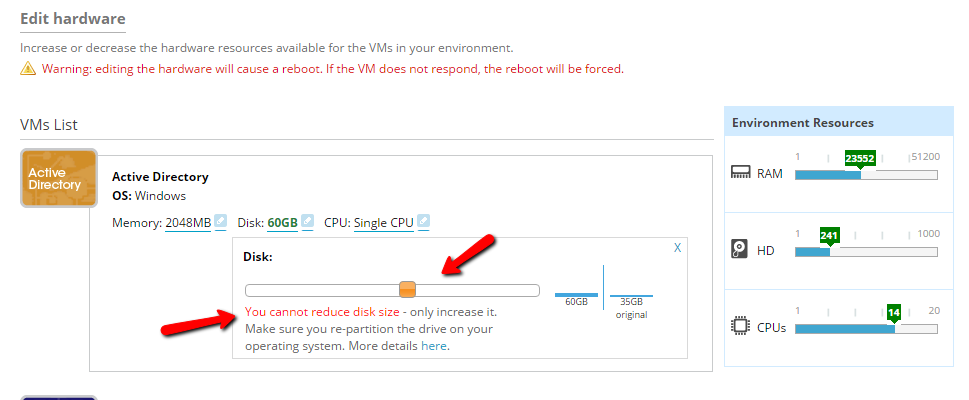Click the CPUs processor icon
969x400 pixels.
pos(740,326)
